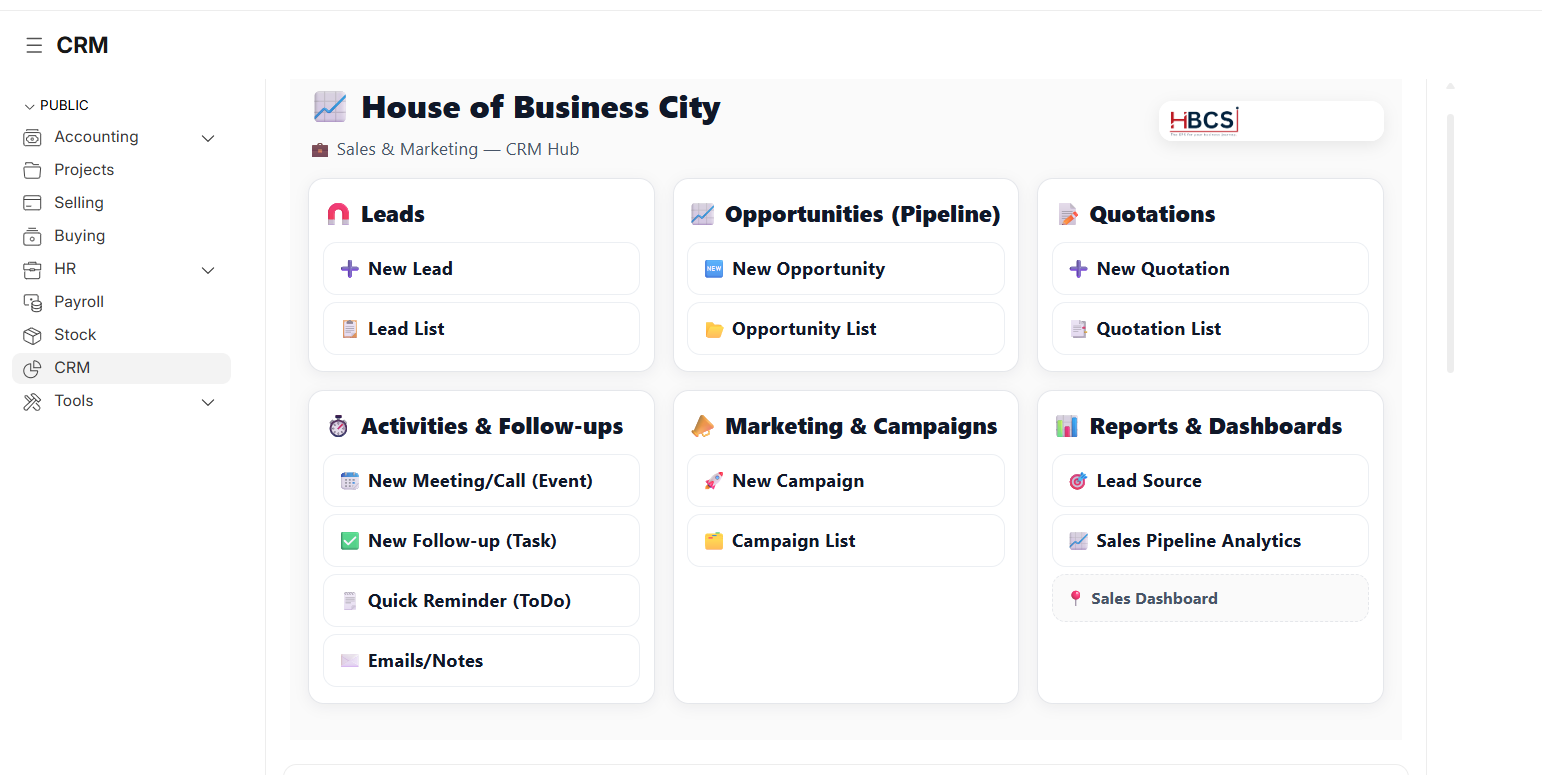Select the Projects folder icon in sidebar
This screenshot has width=1542, height=775.
[x=33, y=170]
